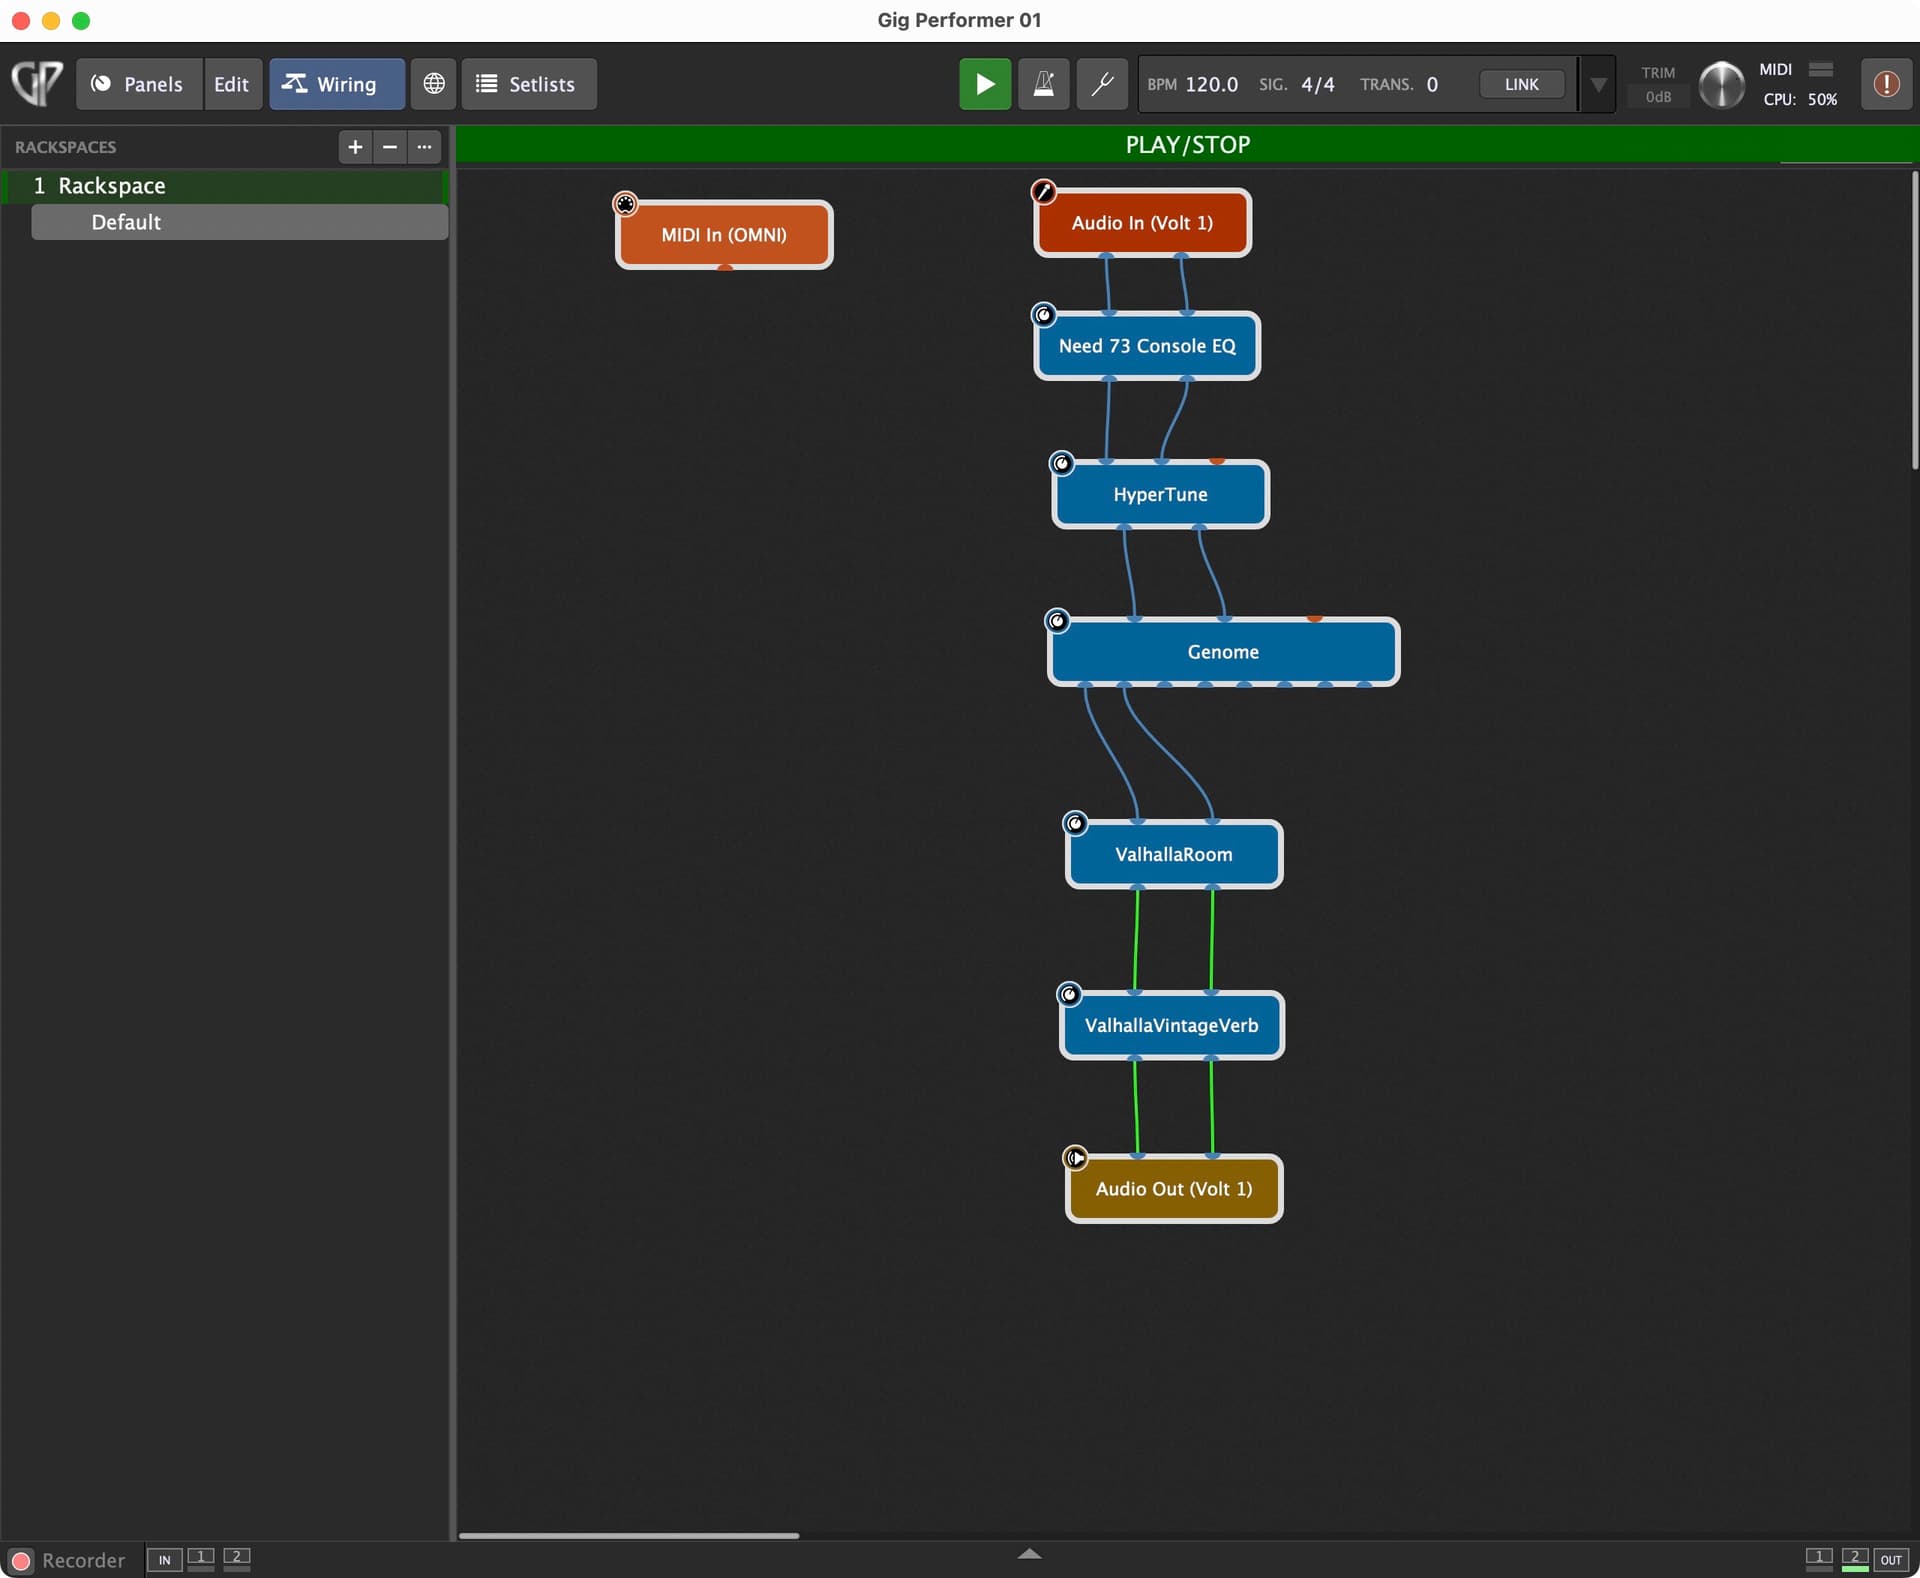The height and width of the screenshot is (1578, 1920).
Task: Click HyperTune's orange MIDI input pin
Action: click(1217, 461)
